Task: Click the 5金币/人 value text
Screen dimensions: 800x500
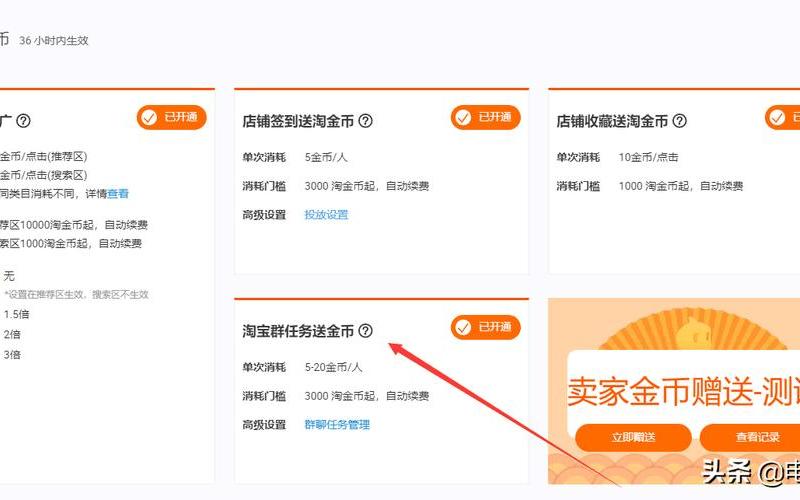Action: 326,157
